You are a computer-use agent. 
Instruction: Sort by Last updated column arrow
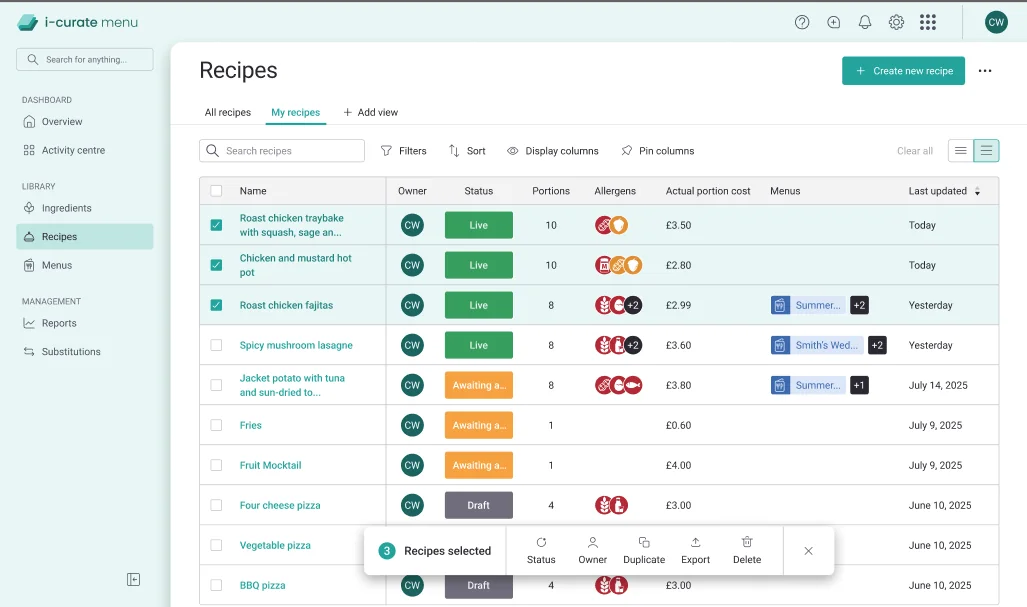(x=977, y=191)
